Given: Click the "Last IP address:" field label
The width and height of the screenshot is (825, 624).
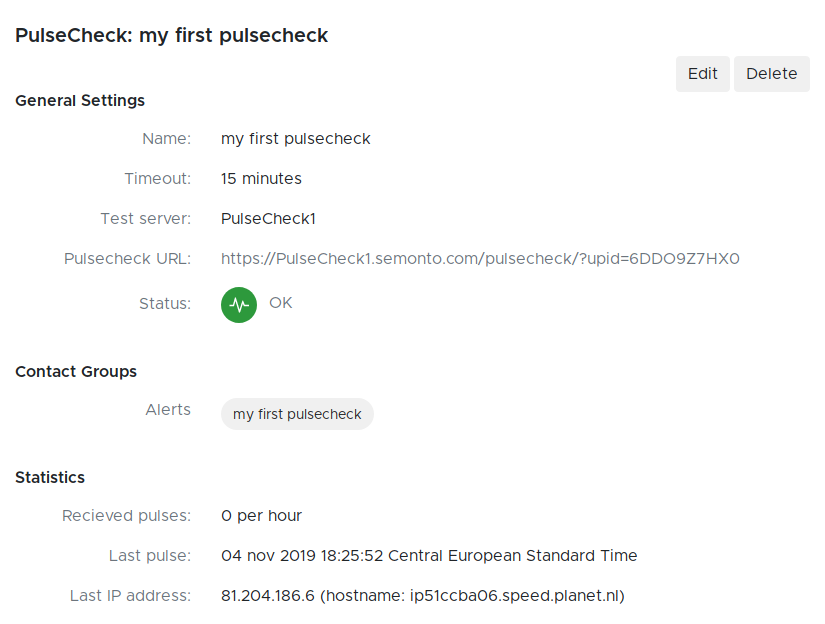Looking at the screenshot, I should coord(130,596).
